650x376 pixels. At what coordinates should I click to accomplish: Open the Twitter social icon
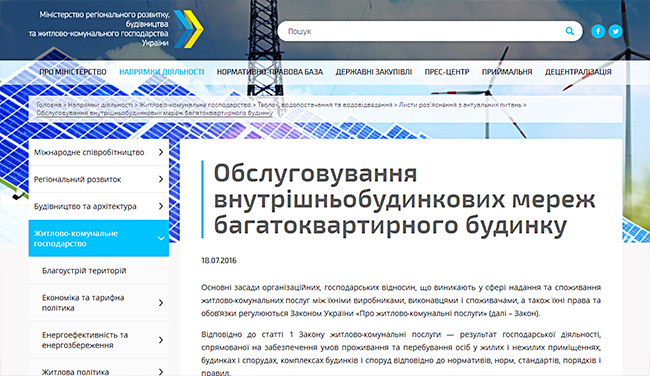pos(616,31)
